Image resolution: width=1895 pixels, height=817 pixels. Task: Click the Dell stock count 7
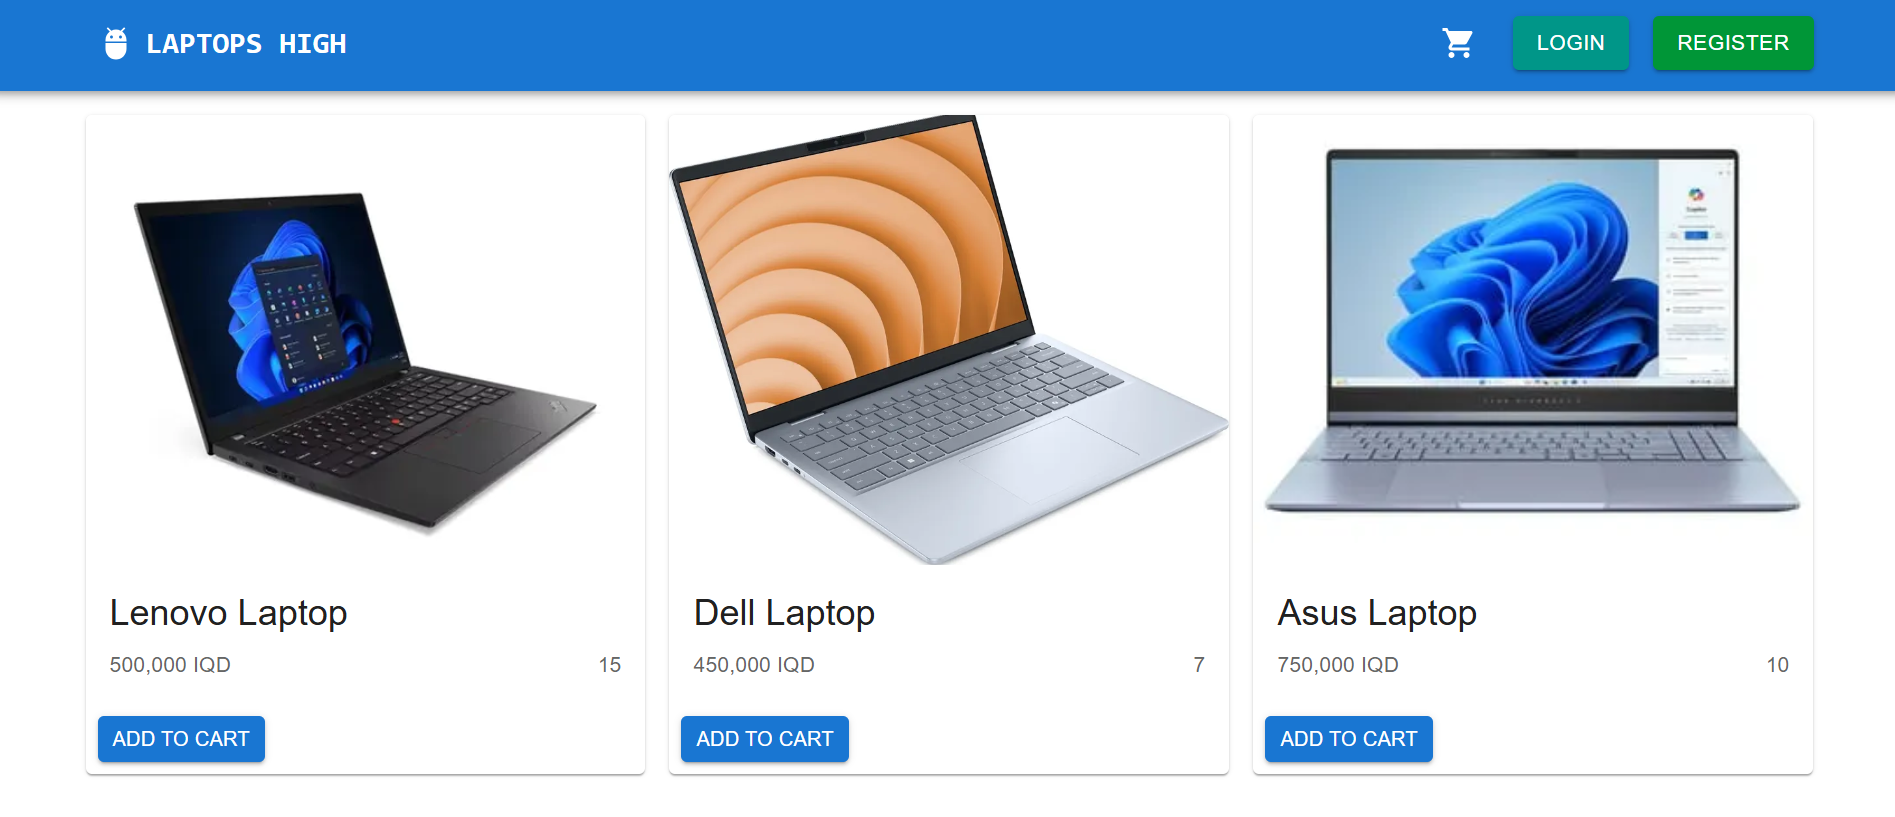1198,665
